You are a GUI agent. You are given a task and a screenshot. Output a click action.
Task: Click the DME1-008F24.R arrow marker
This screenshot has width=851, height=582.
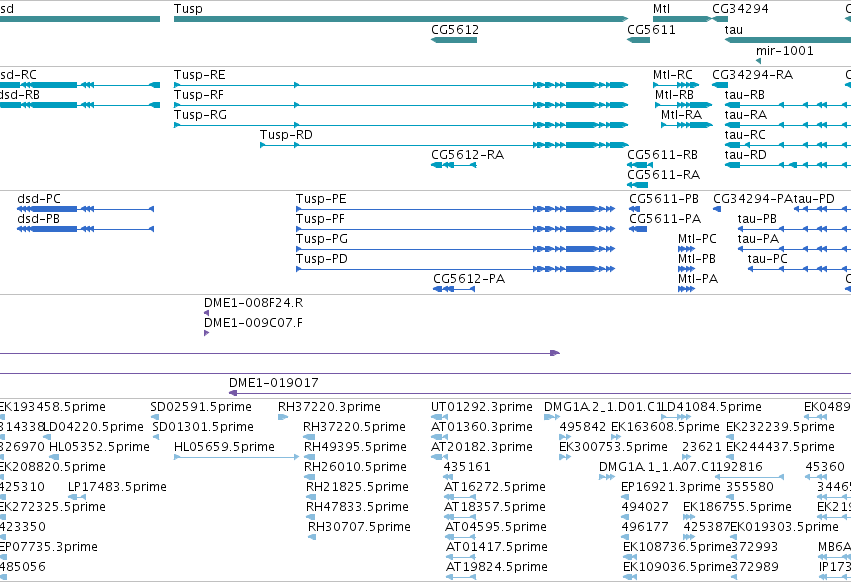point(206,313)
